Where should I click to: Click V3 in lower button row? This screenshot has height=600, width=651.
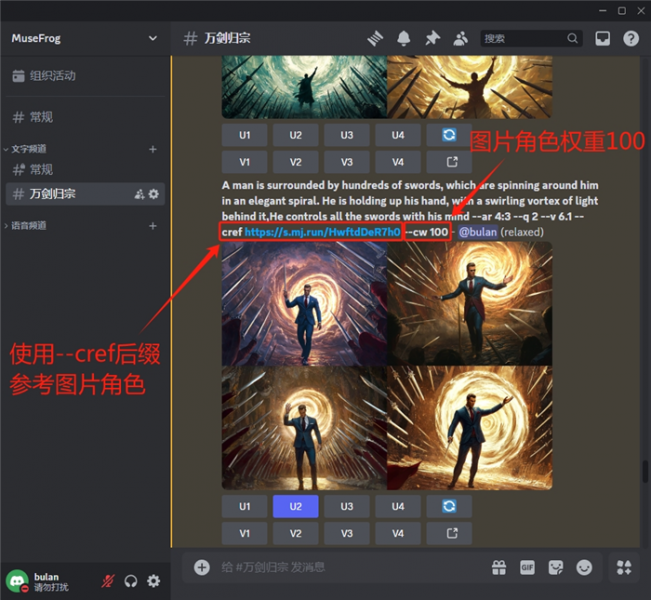click(x=347, y=533)
